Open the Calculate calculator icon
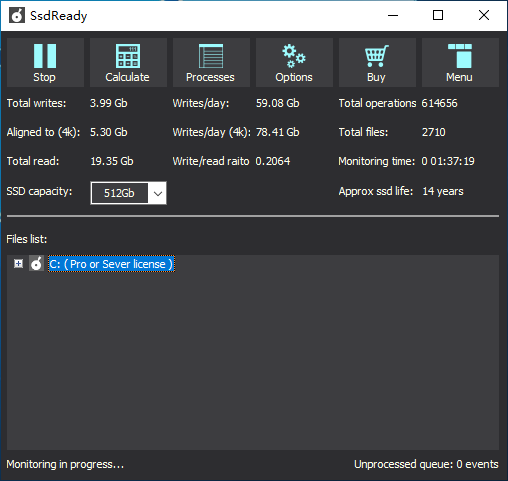The height and width of the screenshot is (481, 508). click(x=128, y=56)
